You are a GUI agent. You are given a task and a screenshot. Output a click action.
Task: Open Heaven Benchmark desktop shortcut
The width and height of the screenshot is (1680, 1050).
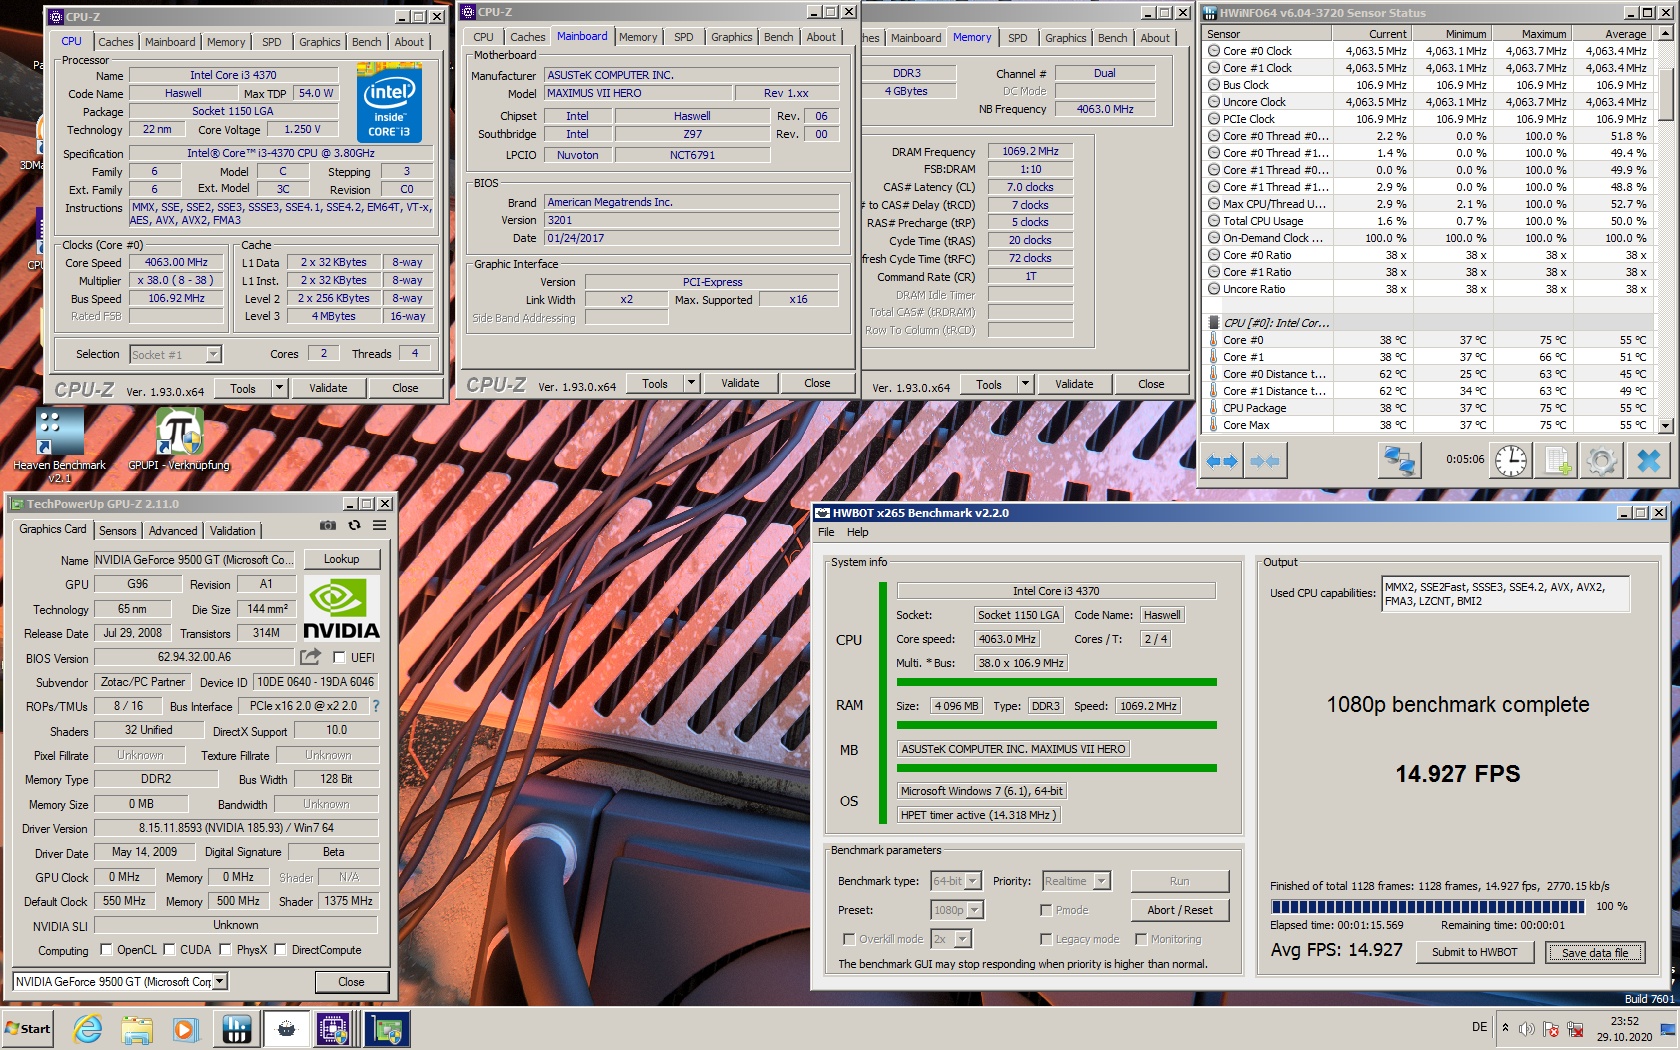pos(60,445)
